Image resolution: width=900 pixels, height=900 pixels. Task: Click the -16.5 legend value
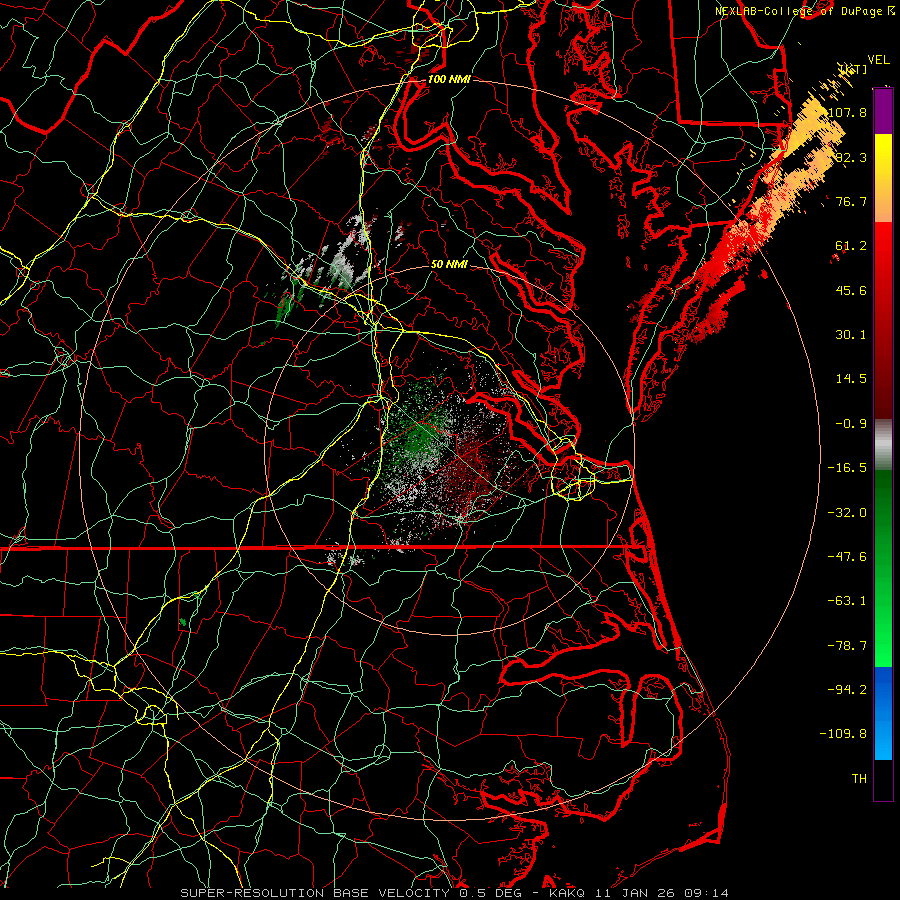coord(847,468)
